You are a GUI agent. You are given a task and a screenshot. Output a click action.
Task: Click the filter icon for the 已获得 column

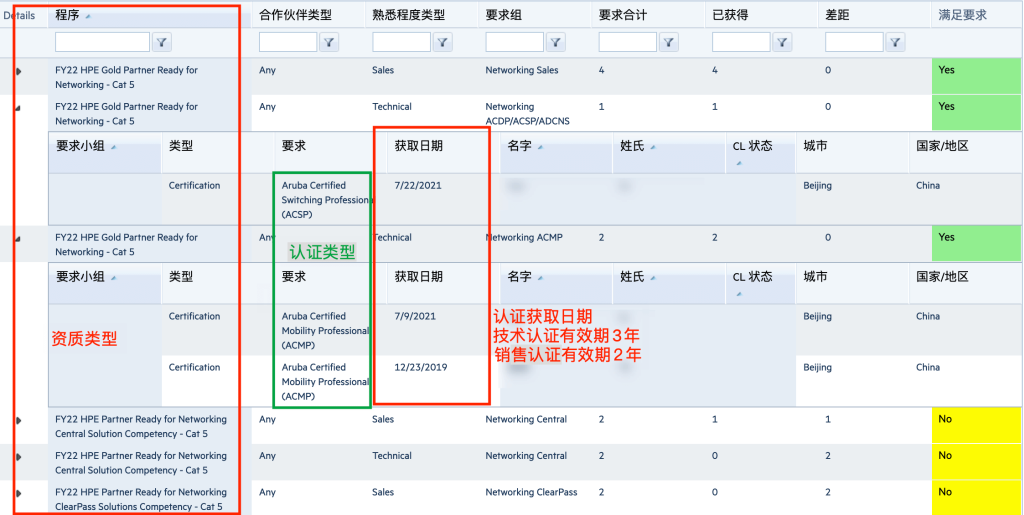click(x=782, y=42)
